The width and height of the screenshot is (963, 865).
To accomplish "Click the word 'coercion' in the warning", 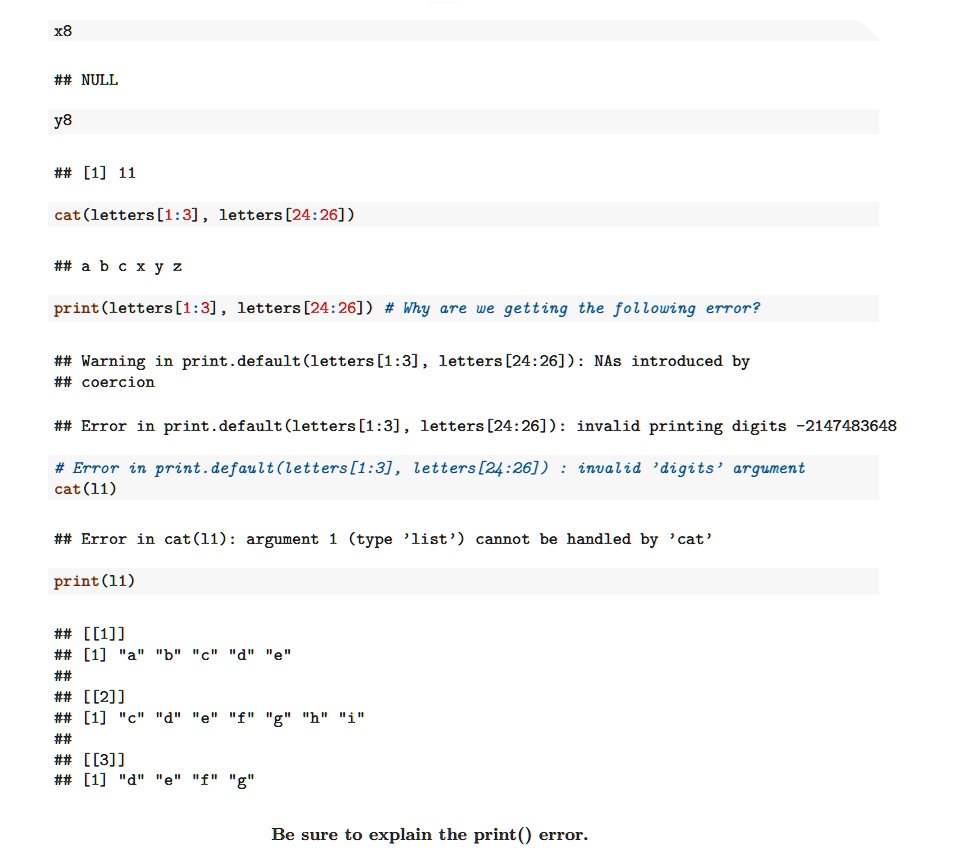I will click(x=118, y=382).
